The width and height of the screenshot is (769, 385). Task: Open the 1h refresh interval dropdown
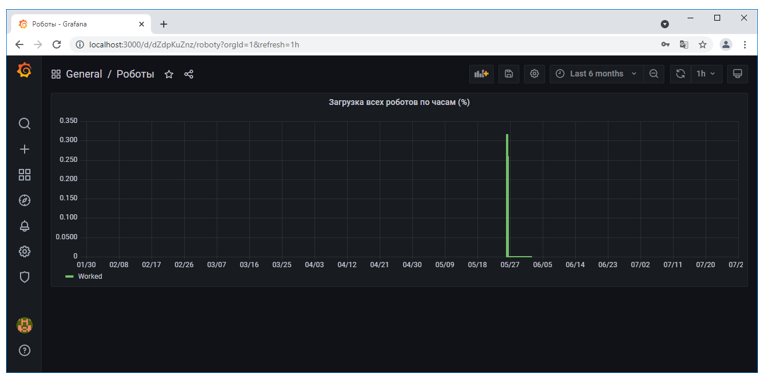(706, 74)
